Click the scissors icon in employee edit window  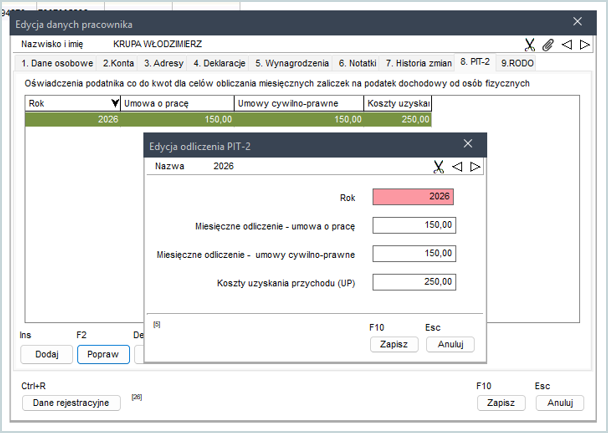tap(530, 45)
